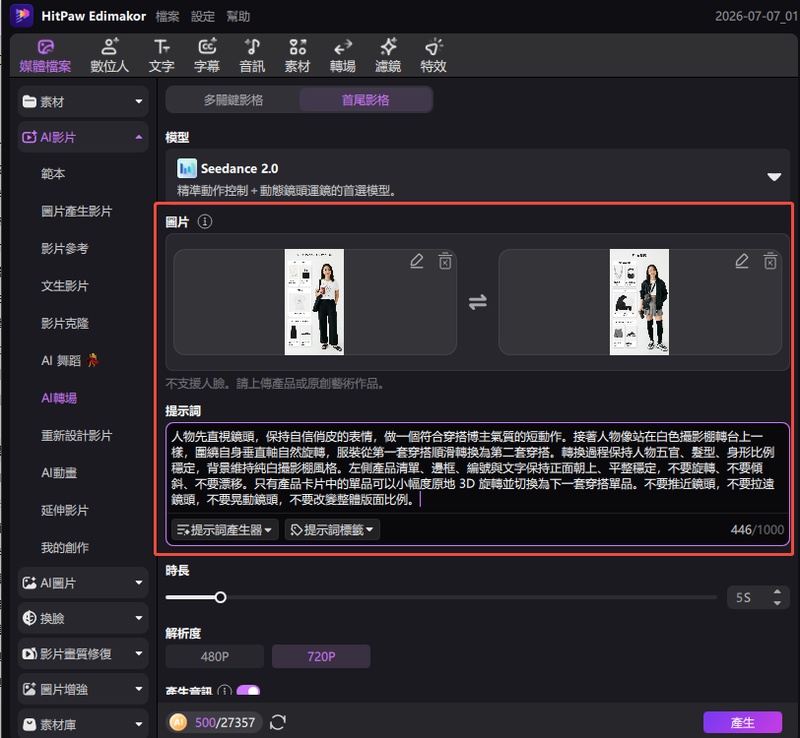Open the 特效 effects tool

[x=433, y=56]
